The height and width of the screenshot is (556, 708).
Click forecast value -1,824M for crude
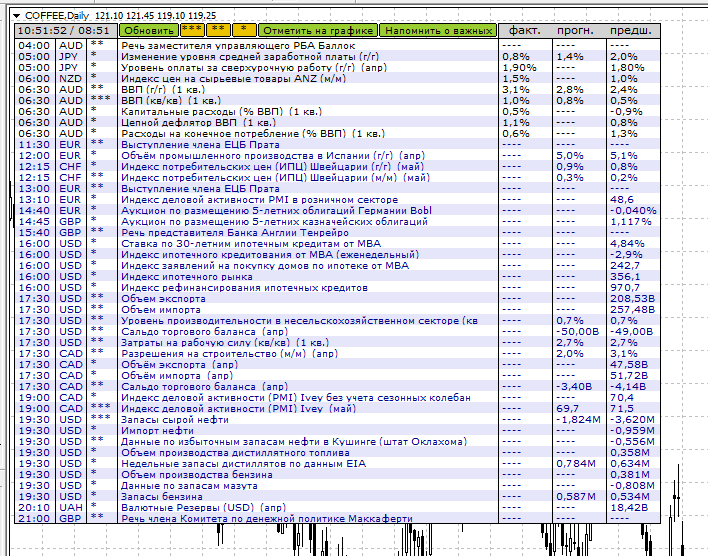[x=578, y=420]
